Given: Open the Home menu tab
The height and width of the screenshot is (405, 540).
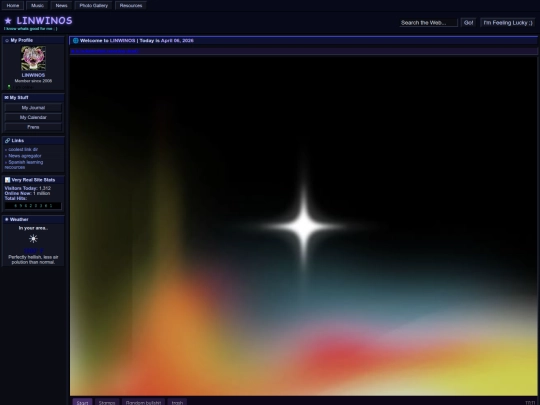Looking at the screenshot, I should pos(13,6).
